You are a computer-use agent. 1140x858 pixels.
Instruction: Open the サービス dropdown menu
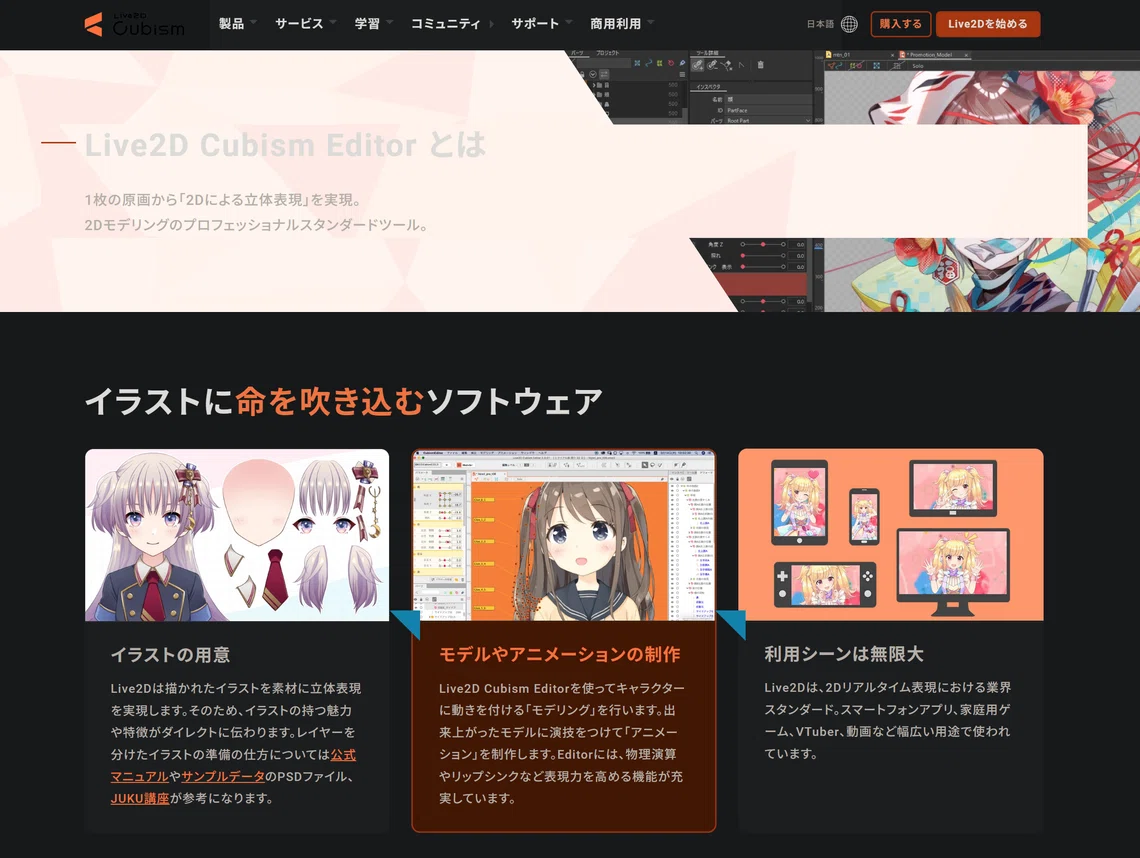click(305, 24)
